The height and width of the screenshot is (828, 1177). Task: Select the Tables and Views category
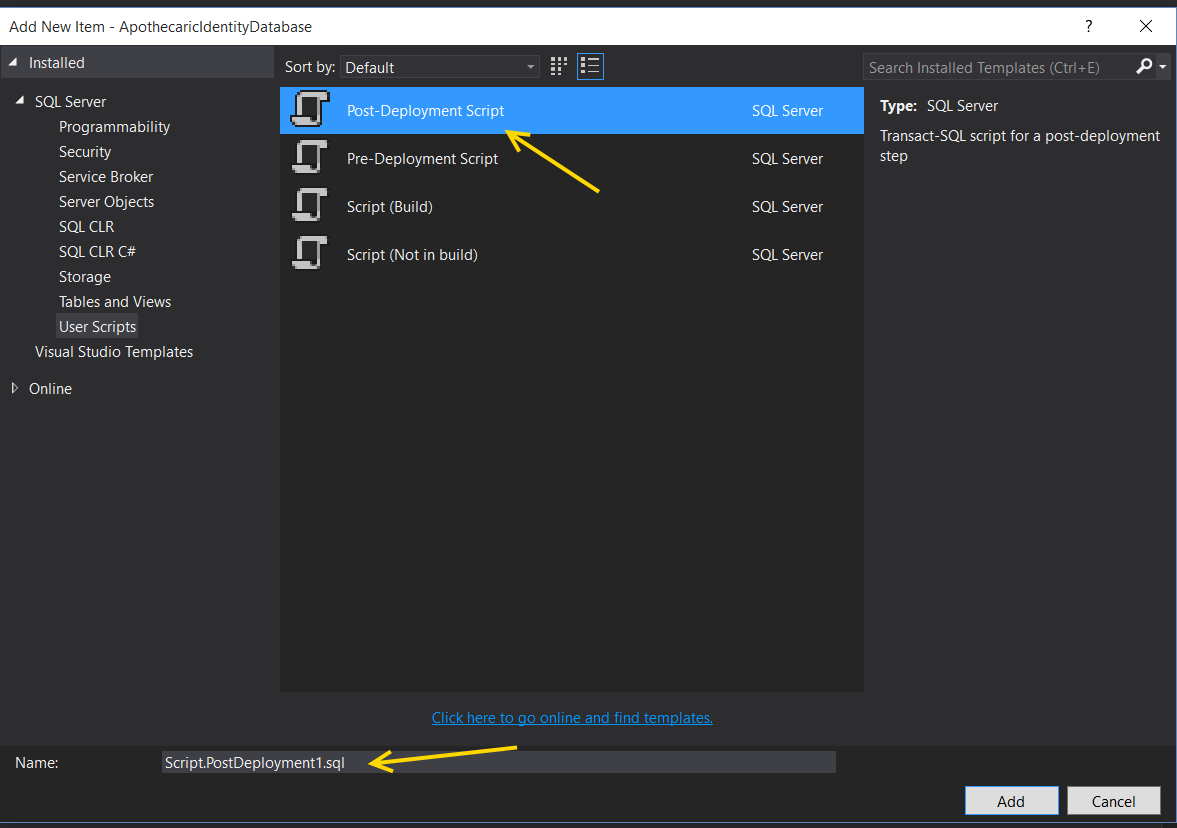[115, 302]
